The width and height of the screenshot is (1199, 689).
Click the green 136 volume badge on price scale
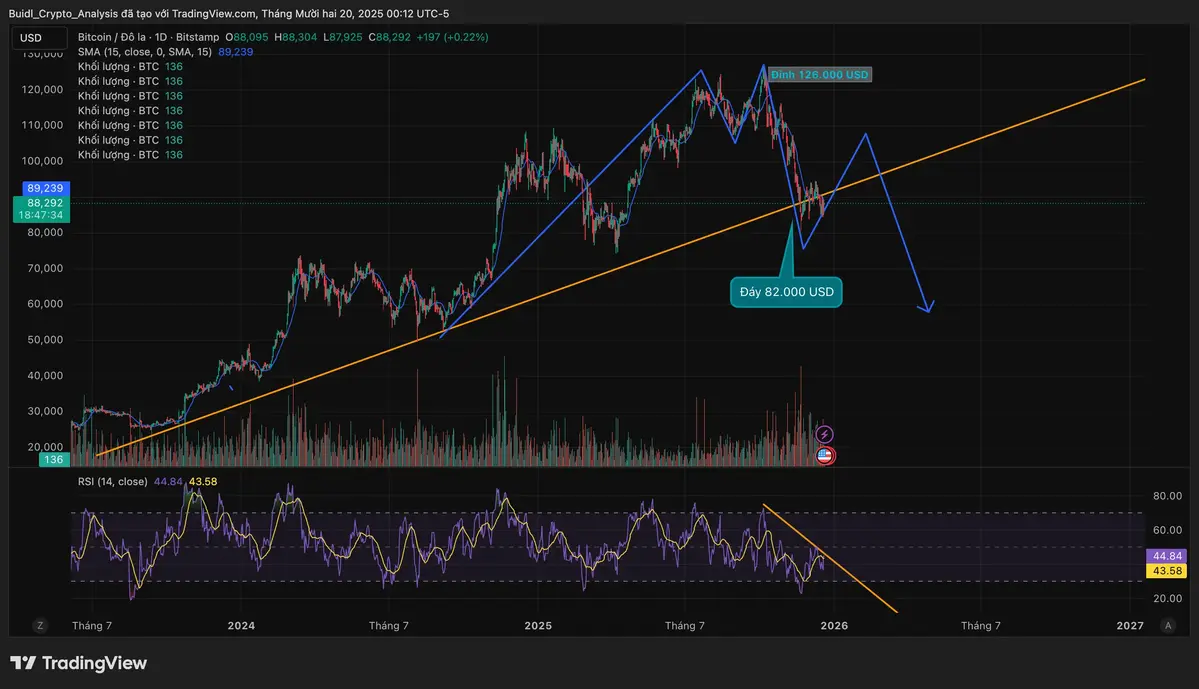pos(53,459)
